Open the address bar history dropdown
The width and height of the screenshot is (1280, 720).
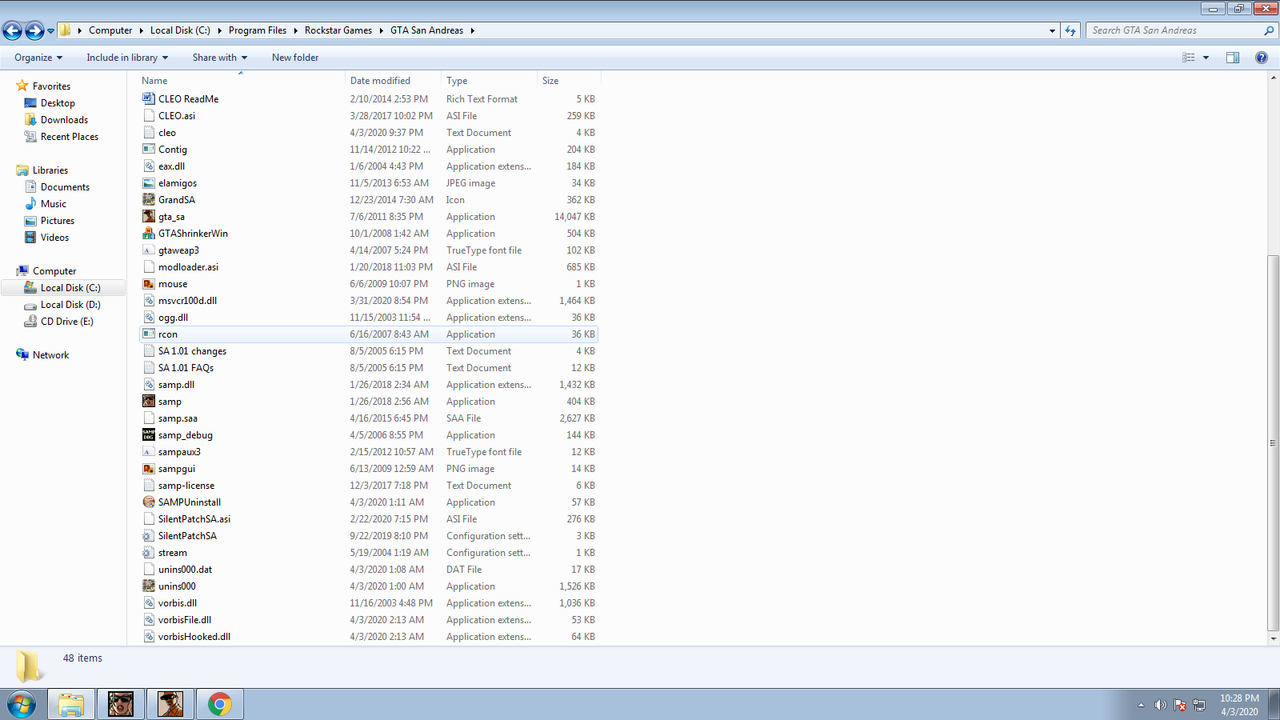[1052, 31]
